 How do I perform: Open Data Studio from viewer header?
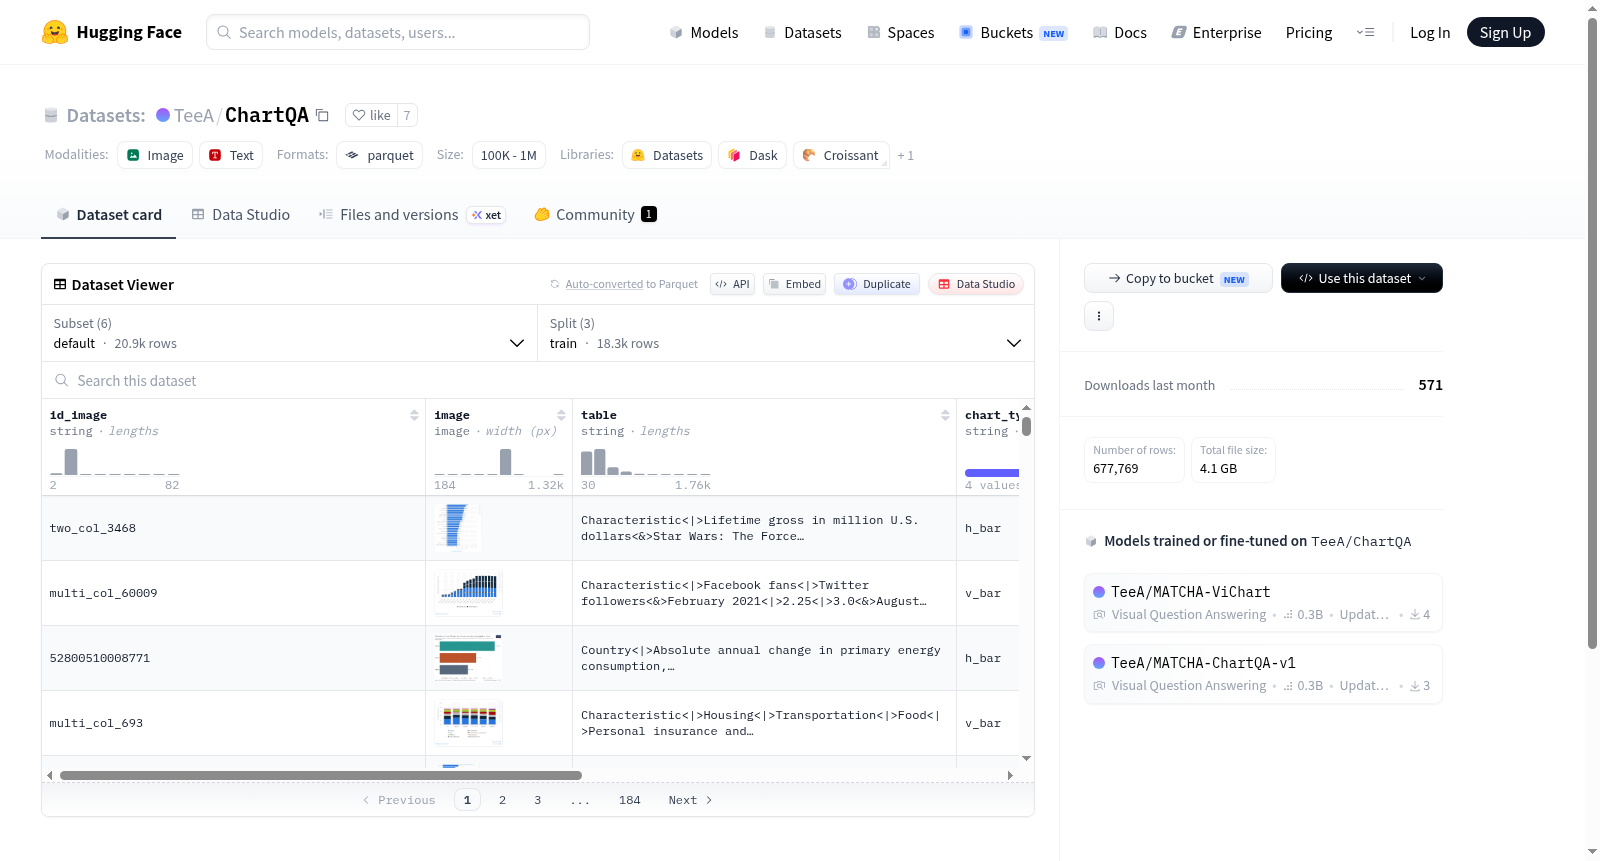coord(976,284)
